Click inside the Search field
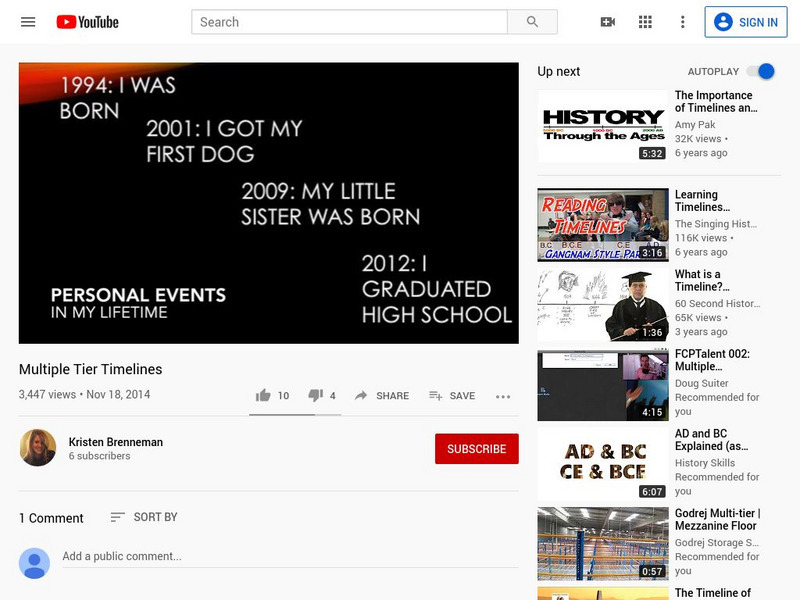 click(349, 22)
